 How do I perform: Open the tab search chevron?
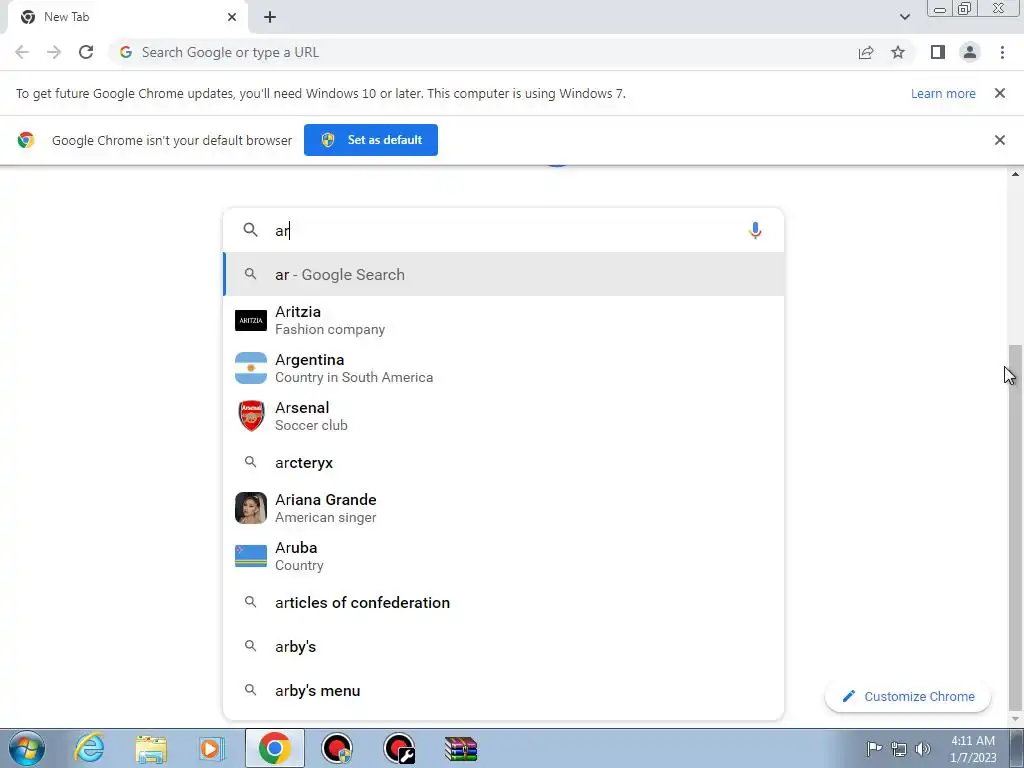click(904, 17)
